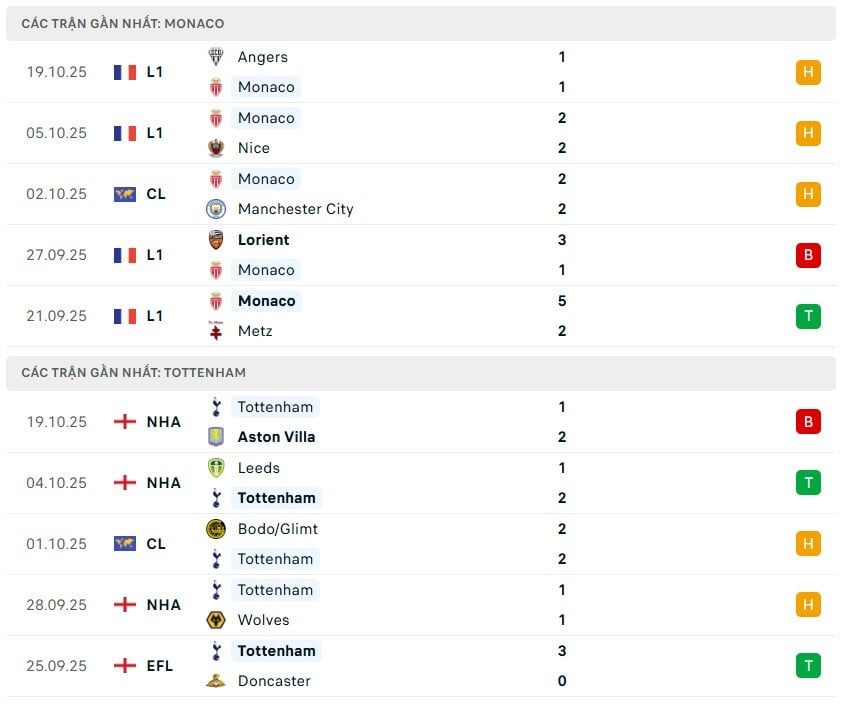Click the Aston Villa crest icon
This screenshot has height=709, width=844.
(x=216, y=437)
